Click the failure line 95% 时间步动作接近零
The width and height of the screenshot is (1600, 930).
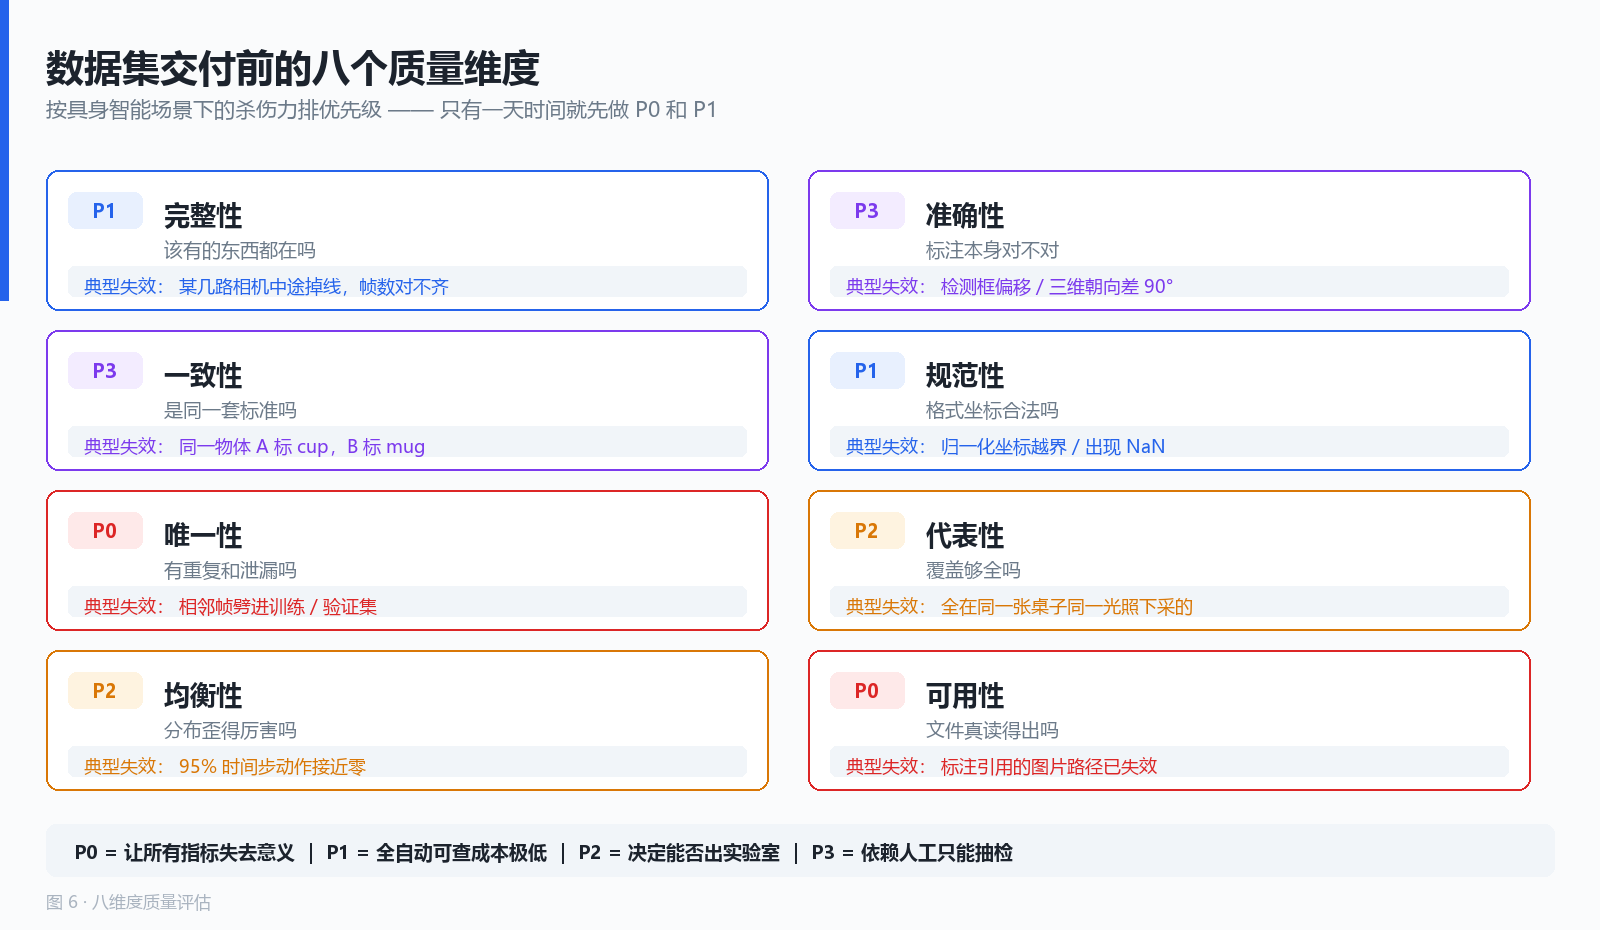tap(272, 766)
